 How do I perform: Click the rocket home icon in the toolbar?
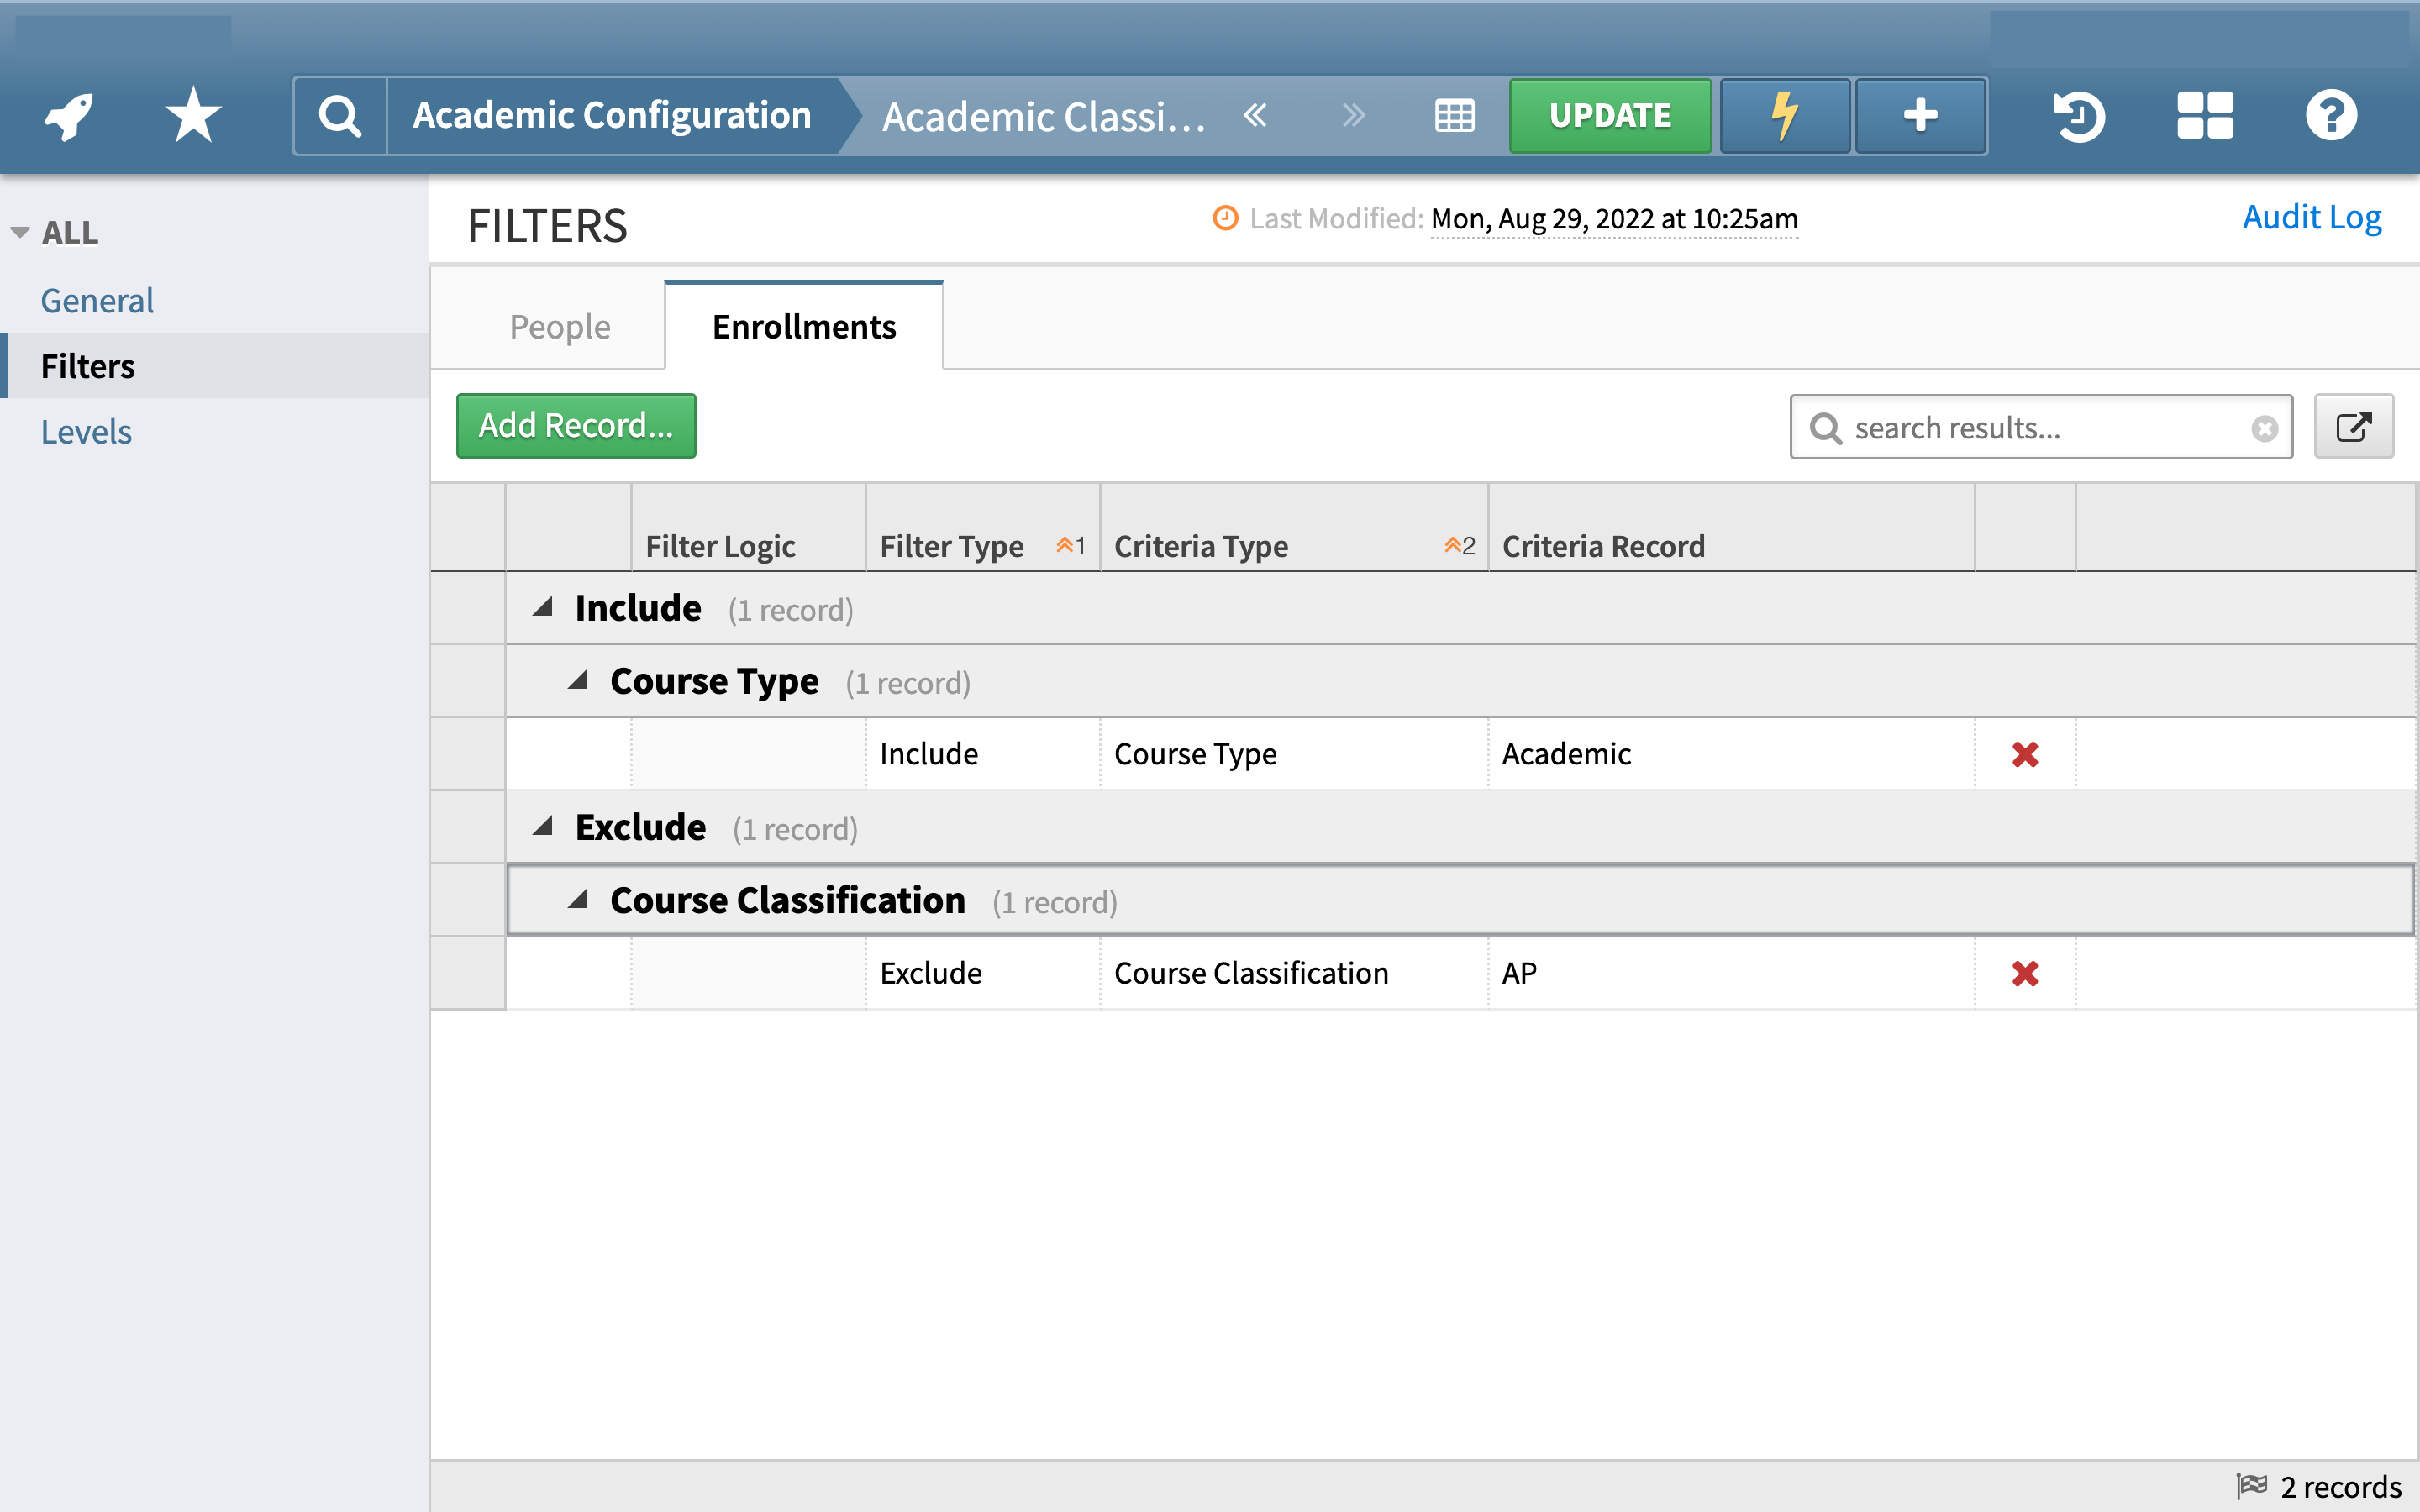(66, 114)
